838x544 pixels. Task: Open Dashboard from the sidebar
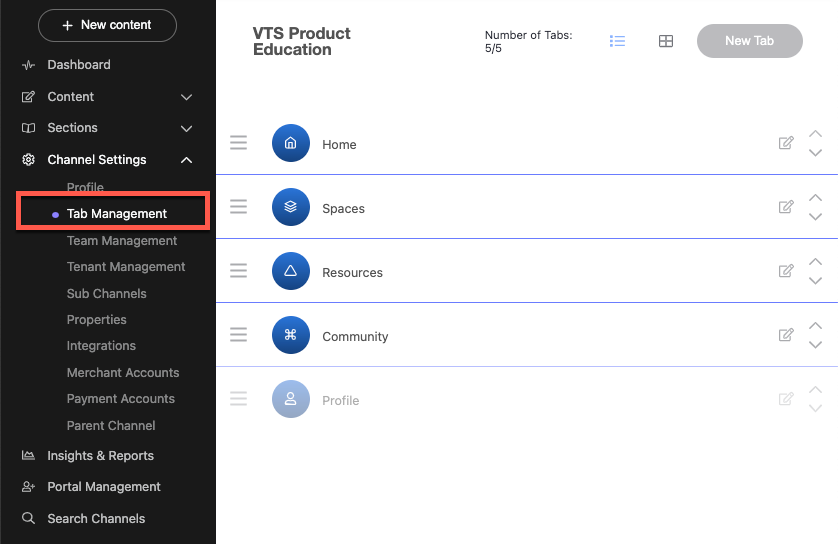point(79,65)
